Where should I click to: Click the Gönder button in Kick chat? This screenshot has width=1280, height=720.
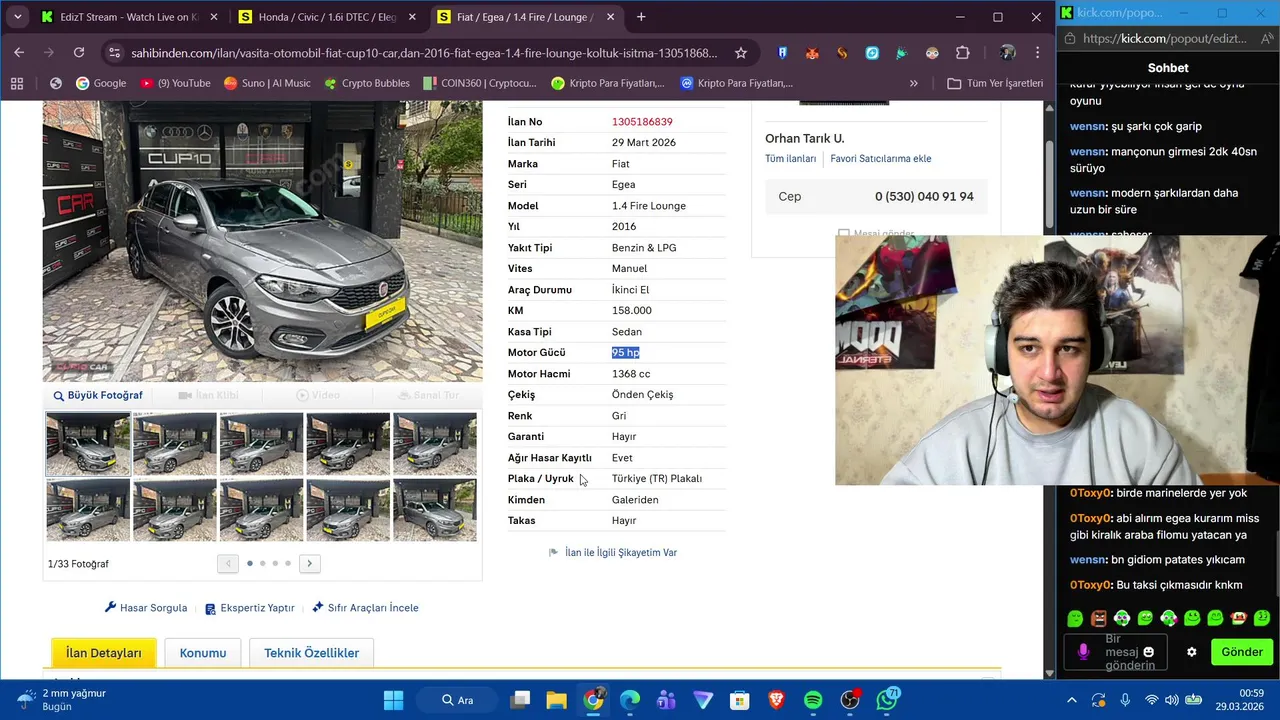(x=1242, y=652)
